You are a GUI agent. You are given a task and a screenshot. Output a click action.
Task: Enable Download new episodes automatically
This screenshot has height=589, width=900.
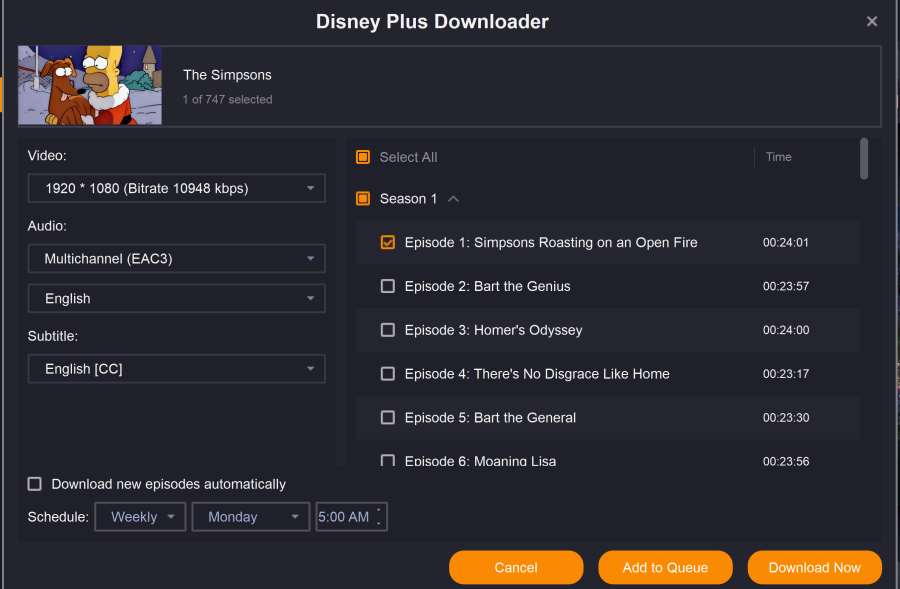(35, 484)
